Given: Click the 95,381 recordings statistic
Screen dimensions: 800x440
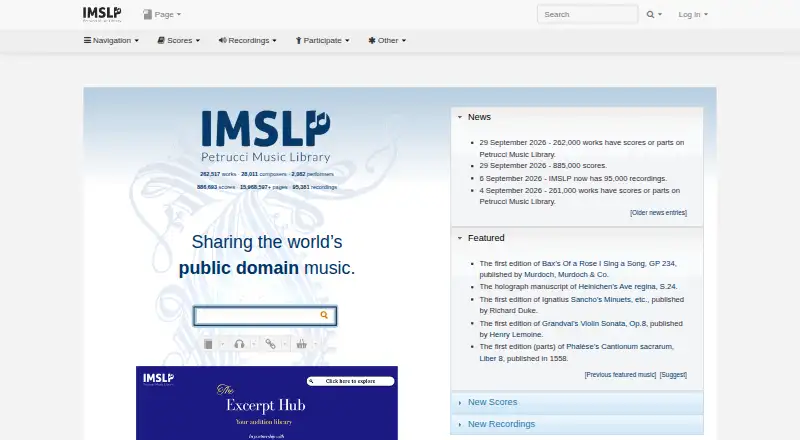Looking at the screenshot, I should 314,187.
